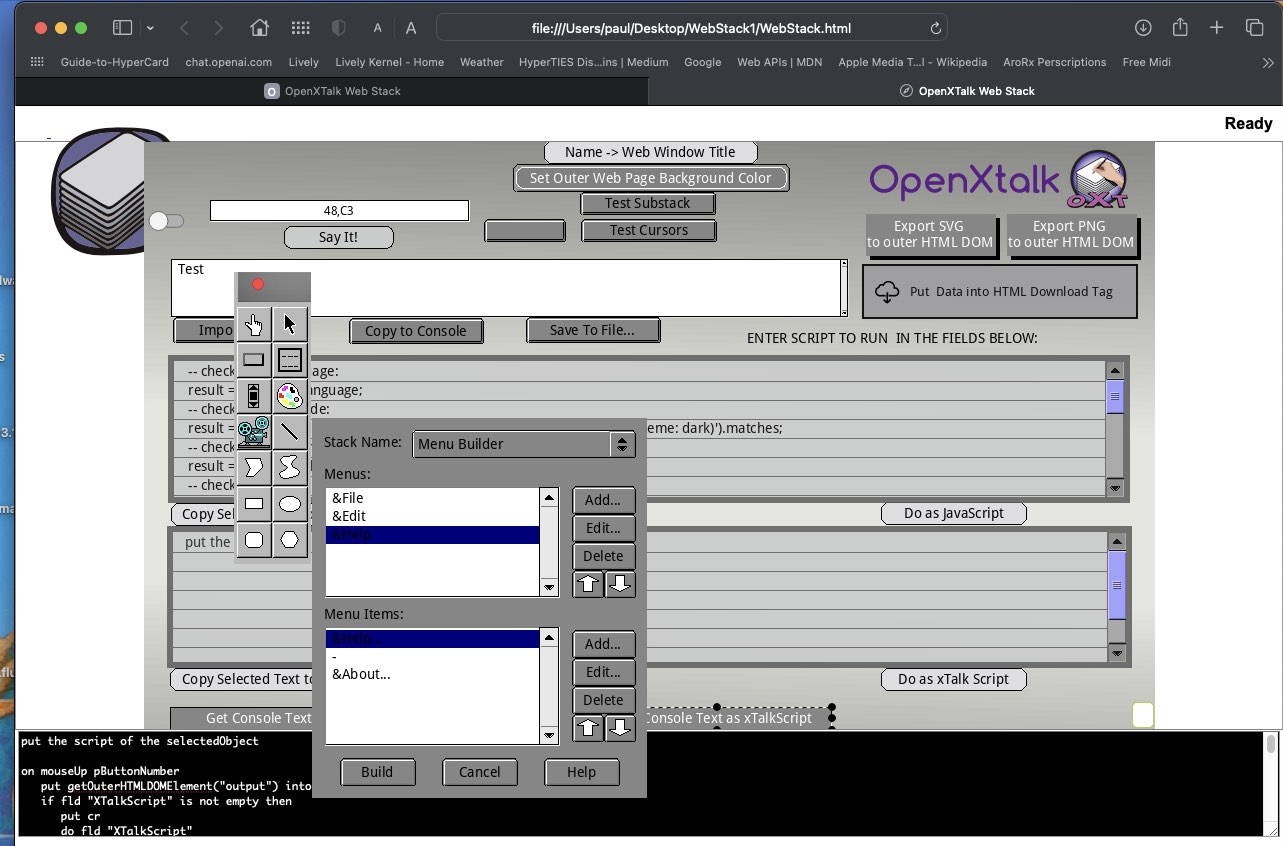Click the Do as JavaScript button
Screen dimensions: 1283x846
point(954,513)
